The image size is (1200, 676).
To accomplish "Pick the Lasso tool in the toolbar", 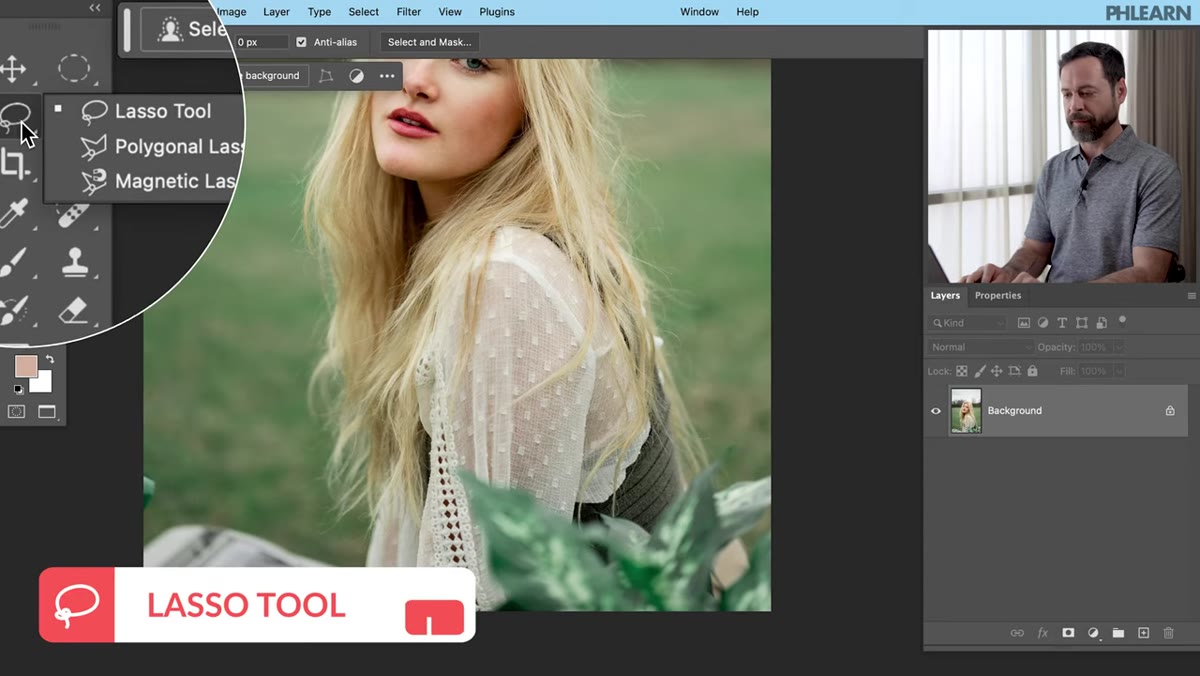I will click(x=13, y=118).
